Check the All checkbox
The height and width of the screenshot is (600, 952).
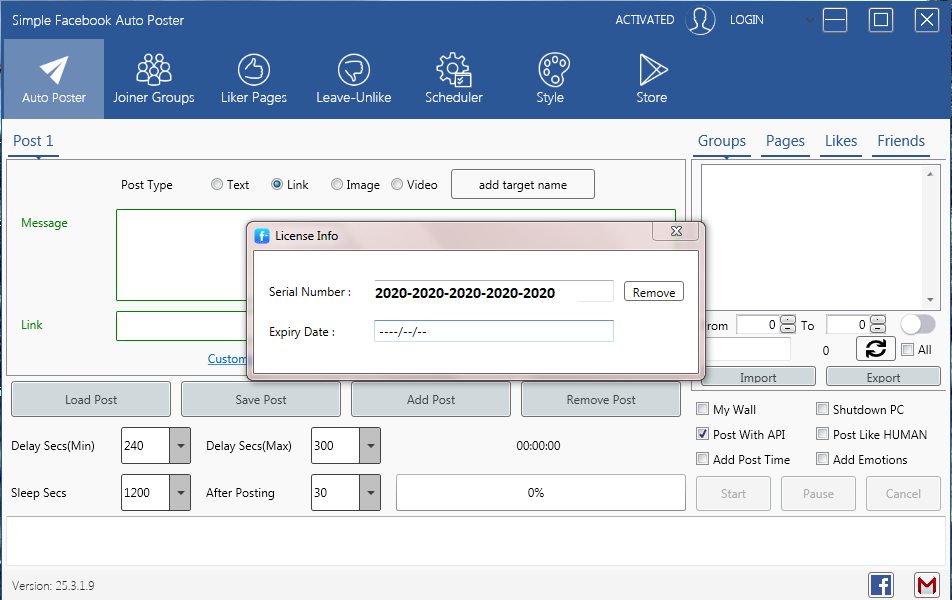tap(908, 349)
